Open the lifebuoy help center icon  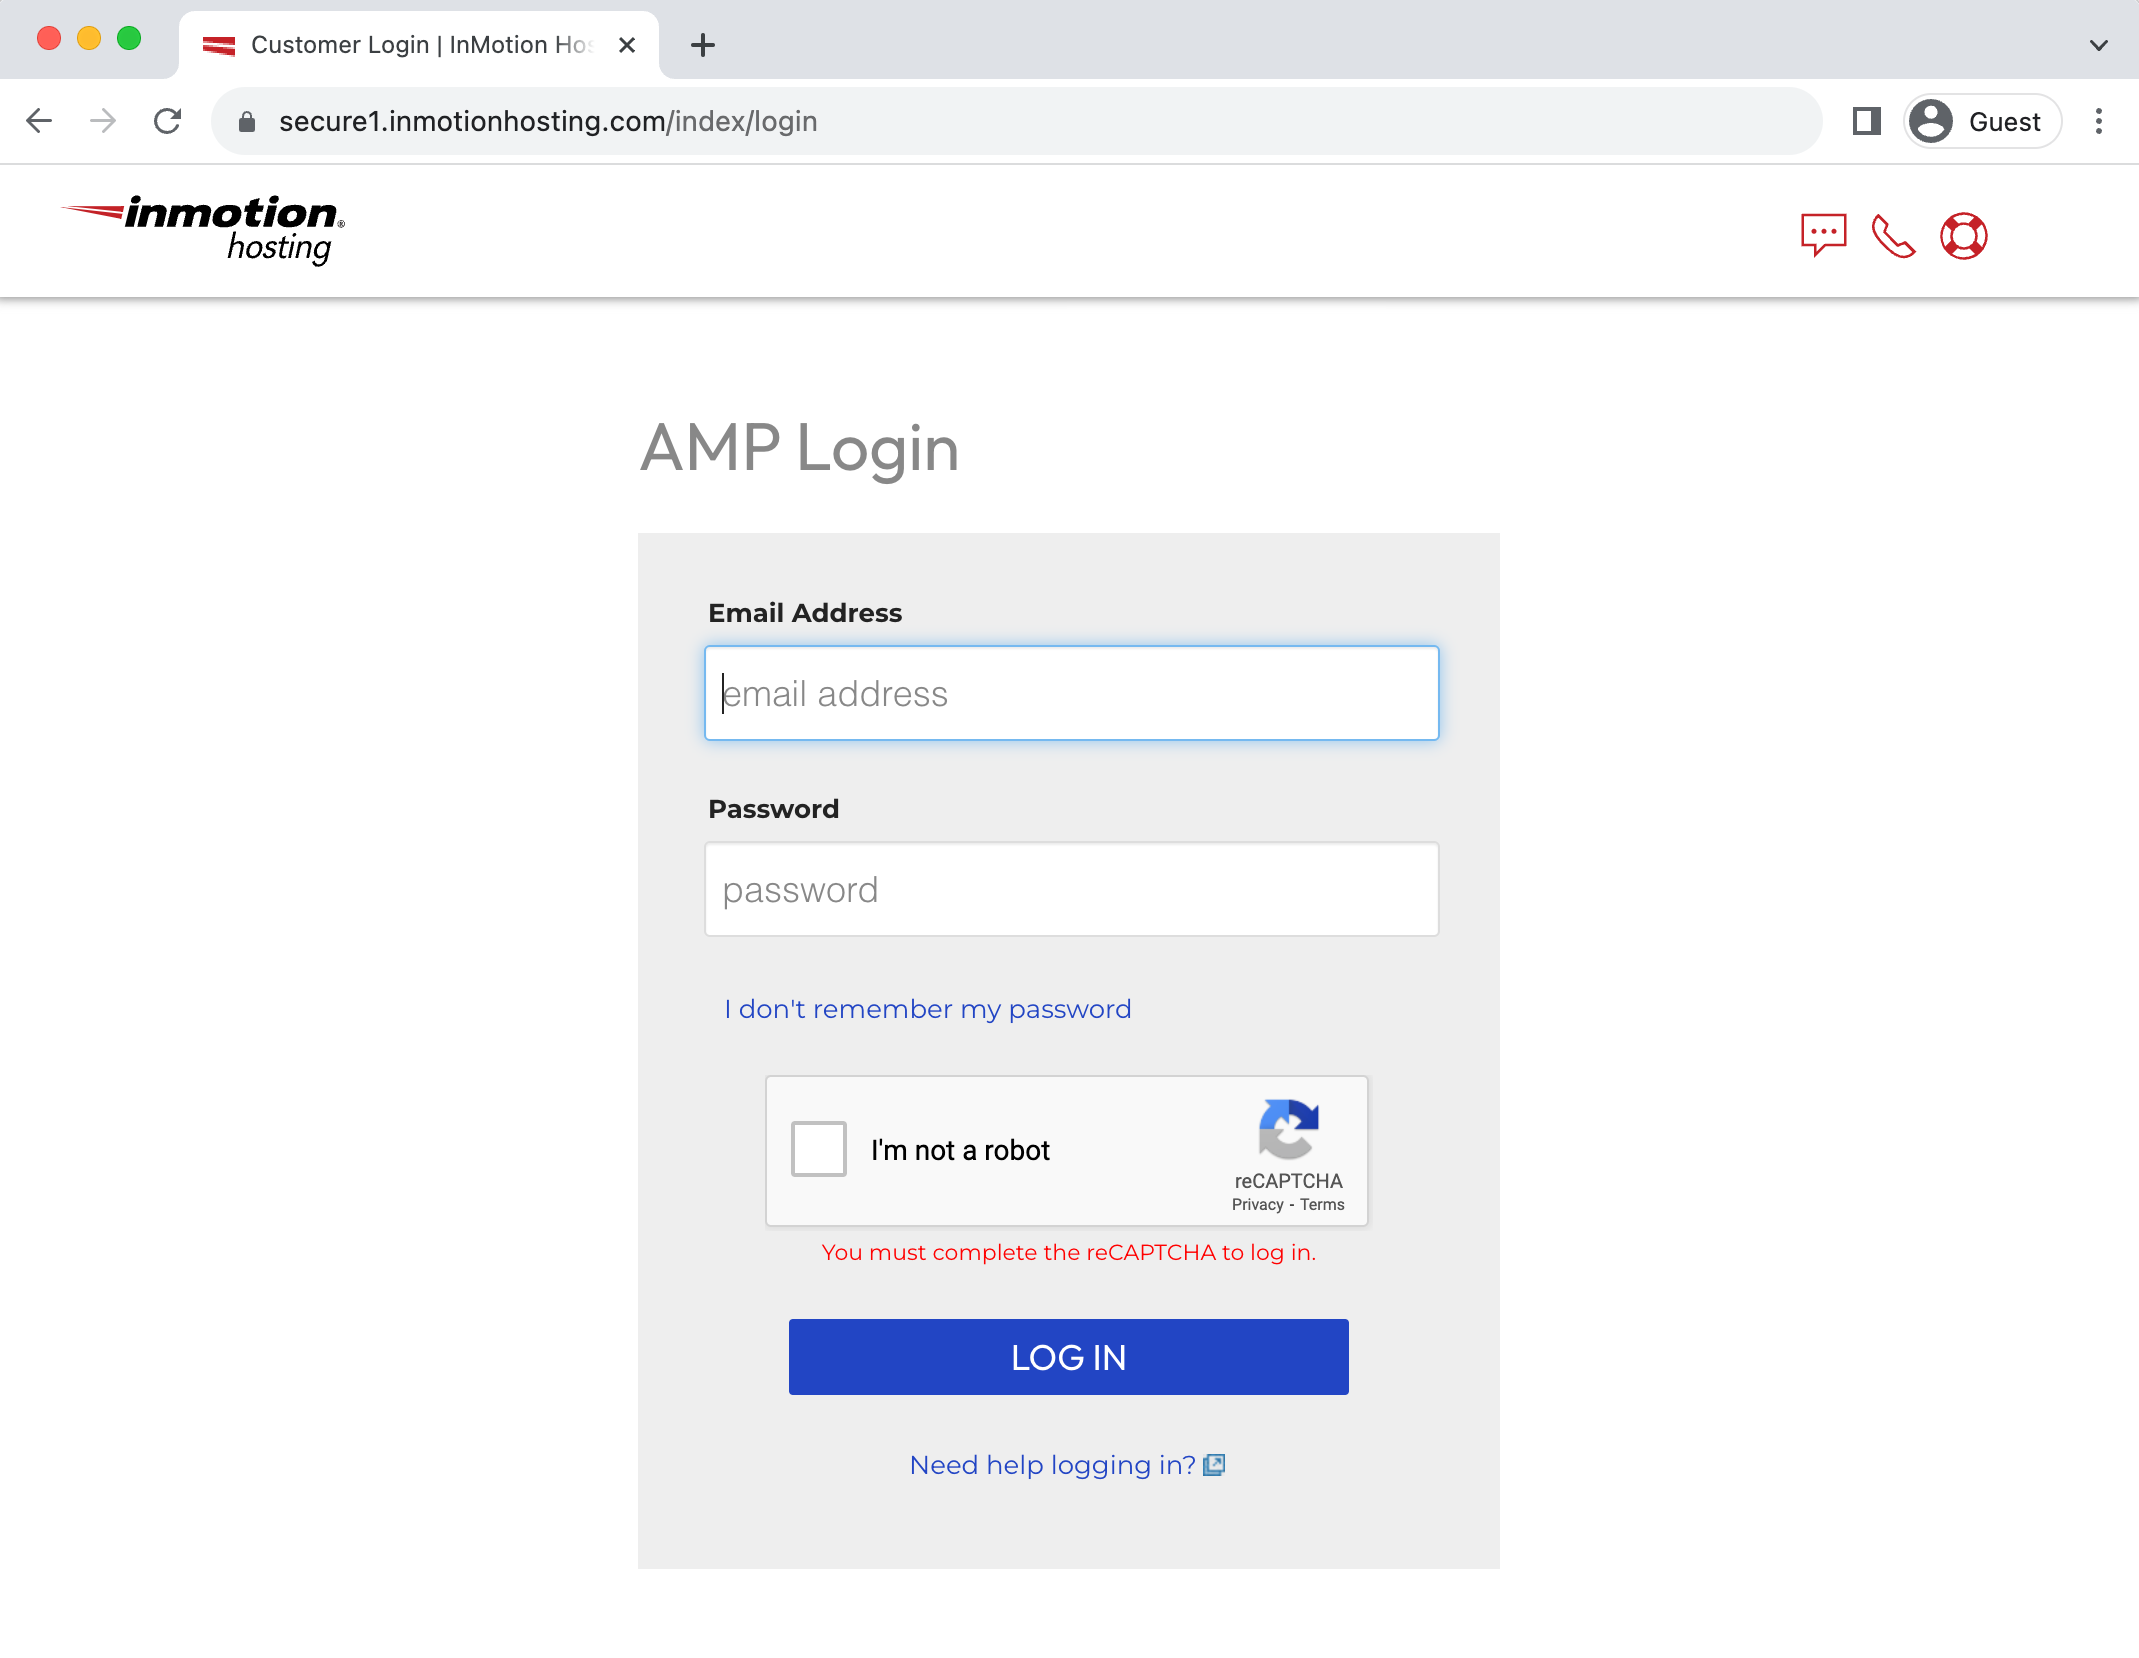click(1963, 236)
